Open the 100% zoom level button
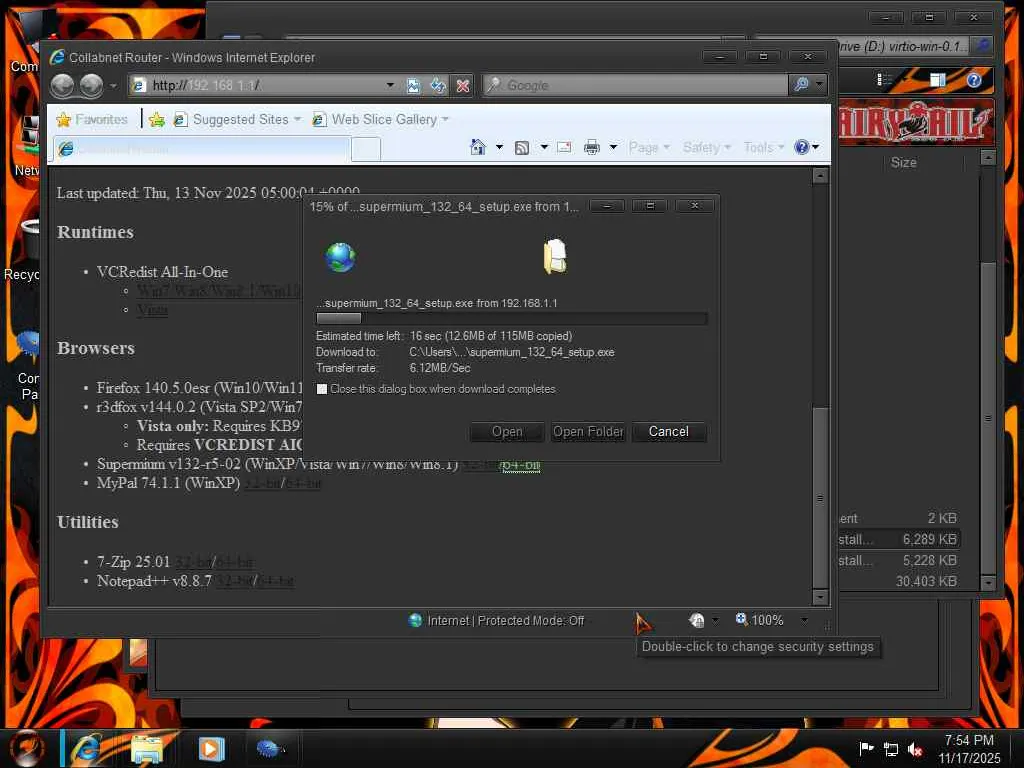The image size is (1024, 768). [760, 620]
